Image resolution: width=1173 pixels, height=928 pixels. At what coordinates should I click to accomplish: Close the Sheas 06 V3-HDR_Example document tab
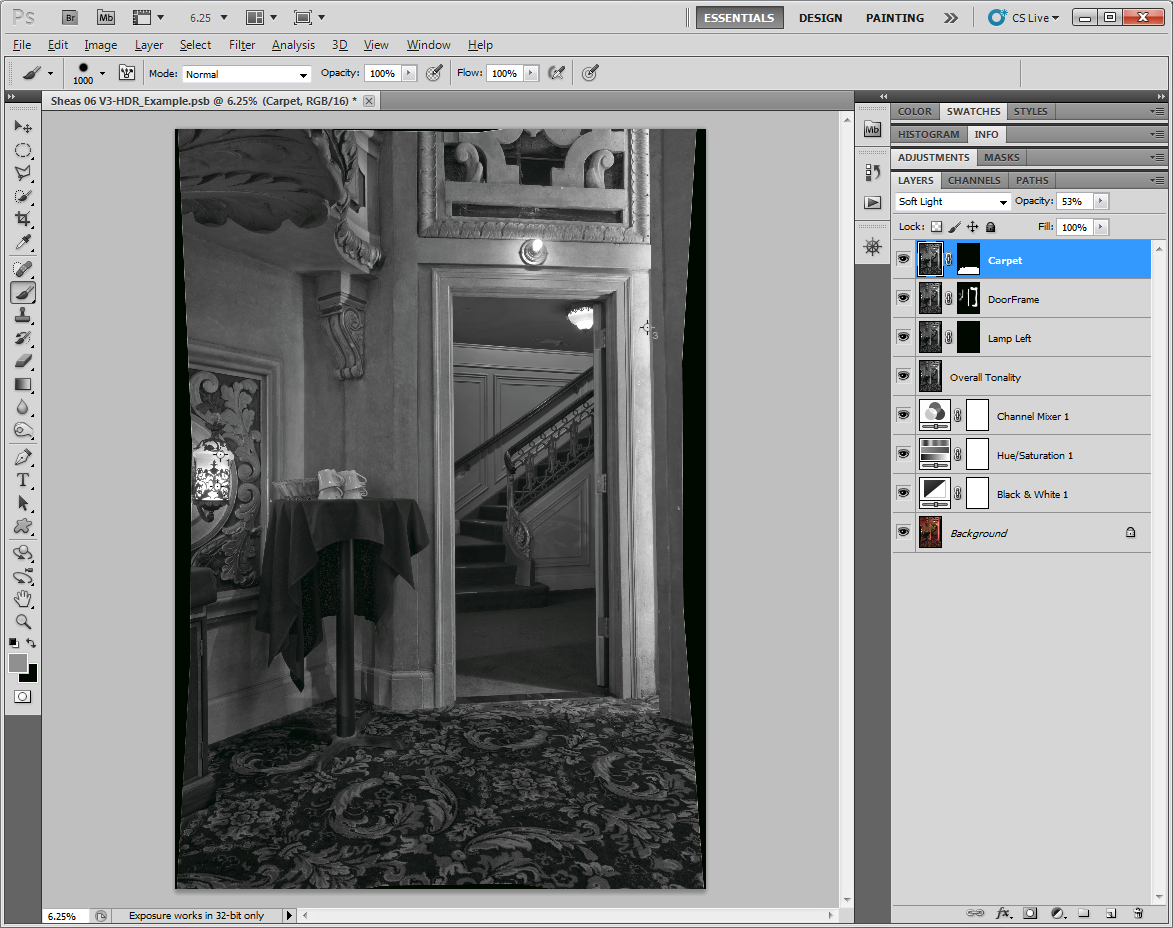click(369, 101)
